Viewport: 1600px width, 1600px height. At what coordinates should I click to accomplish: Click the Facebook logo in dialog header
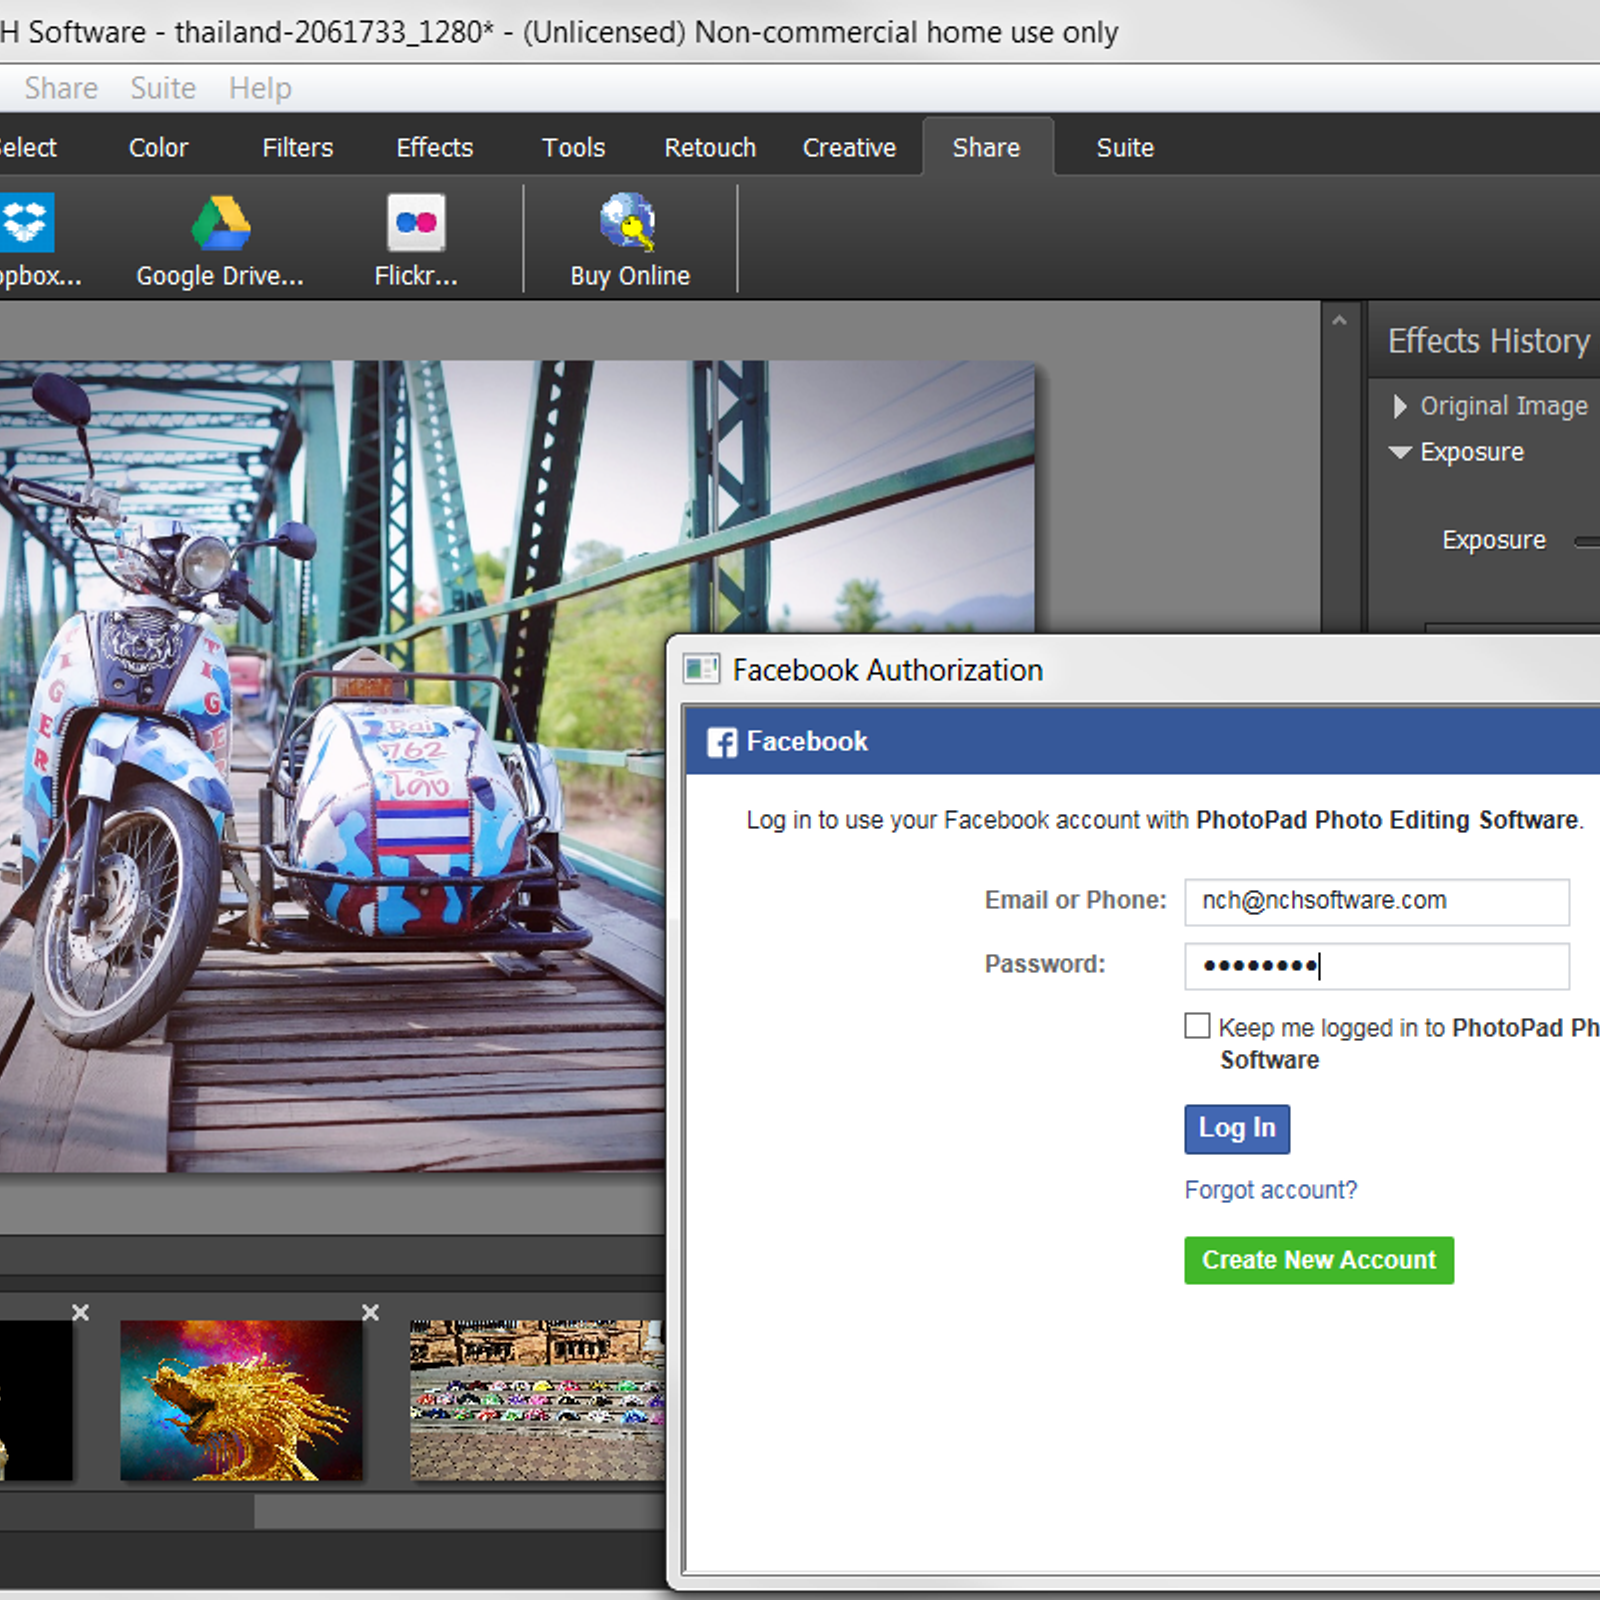pos(721,742)
